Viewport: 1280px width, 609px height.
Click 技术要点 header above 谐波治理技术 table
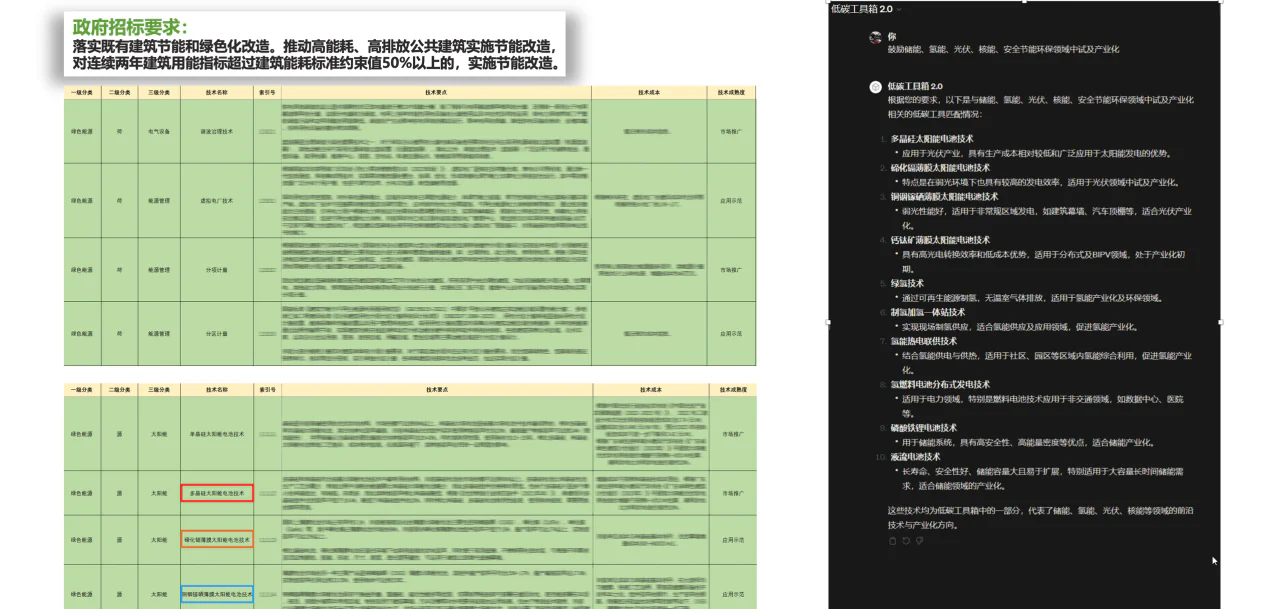tap(436, 92)
